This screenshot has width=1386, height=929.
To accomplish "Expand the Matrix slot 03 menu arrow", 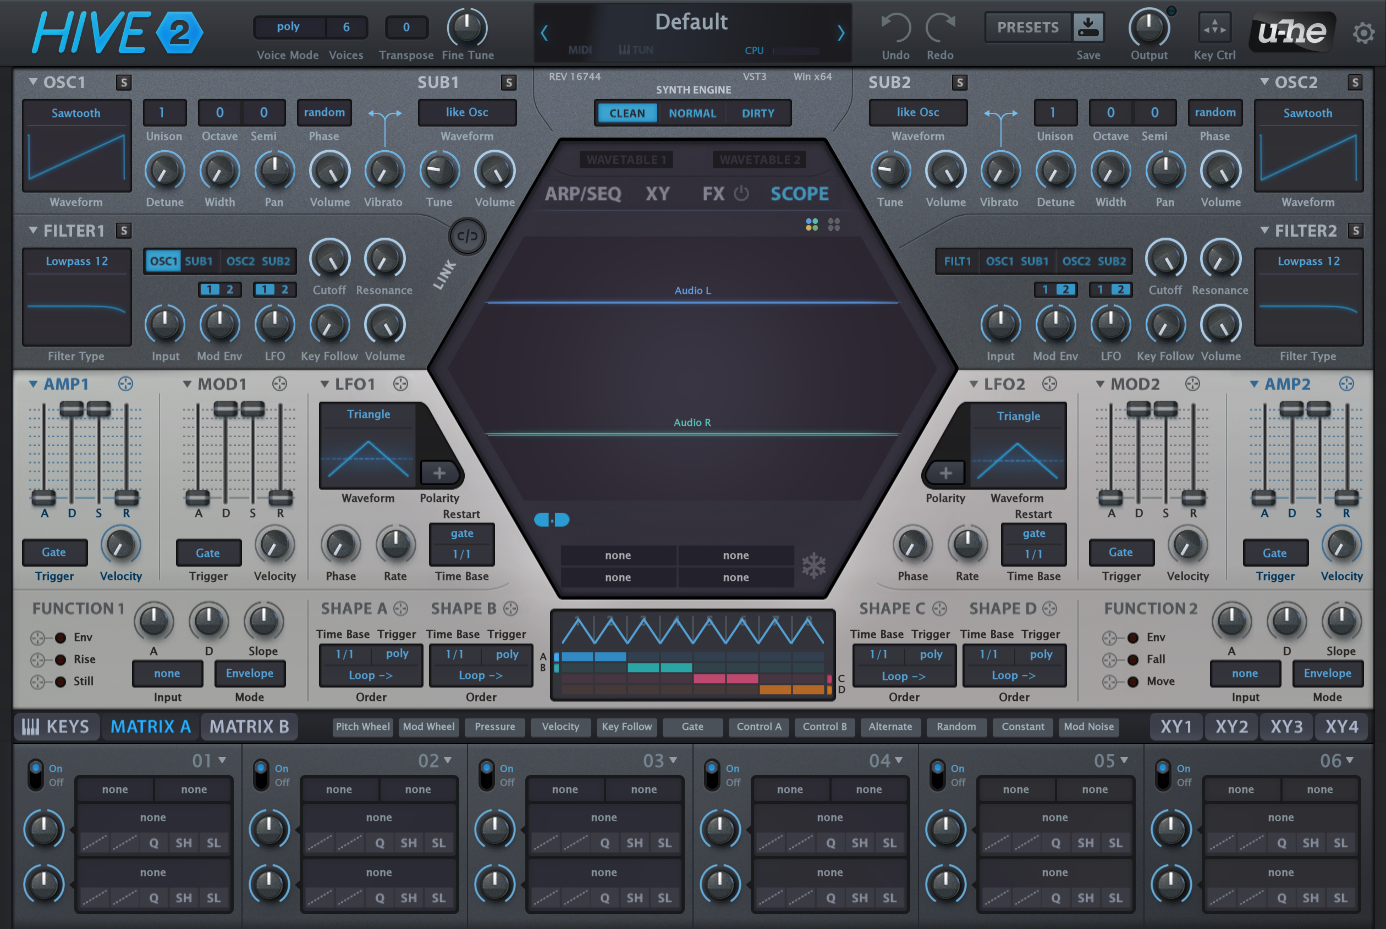I will tap(672, 761).
